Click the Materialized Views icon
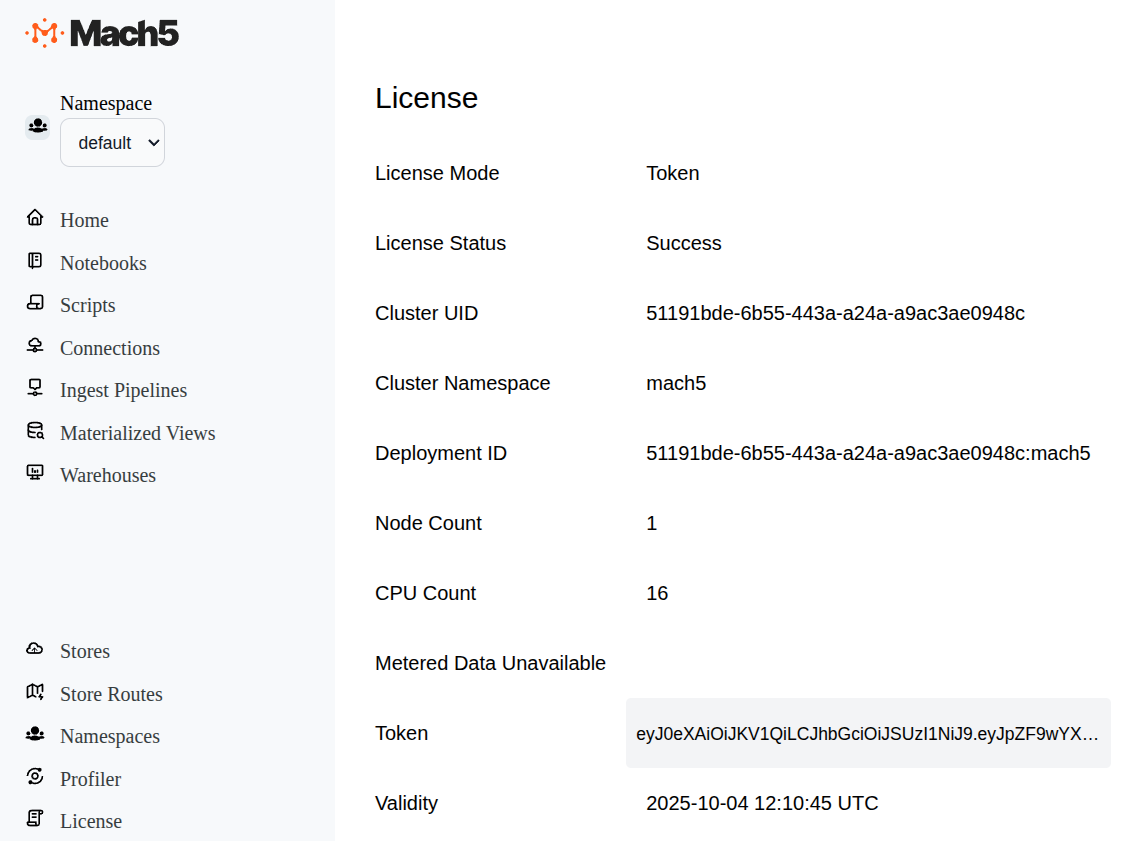 pyautogui.click(x=35, y=431)
